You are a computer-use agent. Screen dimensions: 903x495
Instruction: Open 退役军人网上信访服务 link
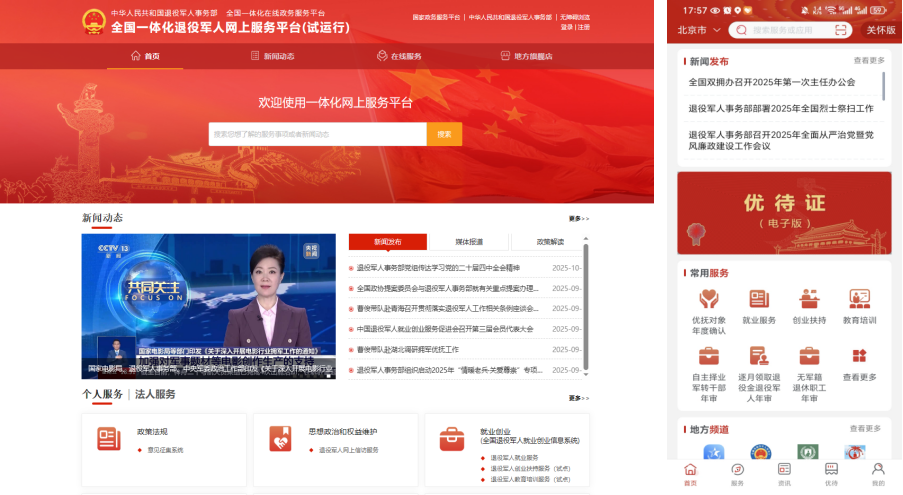point(348,450)
